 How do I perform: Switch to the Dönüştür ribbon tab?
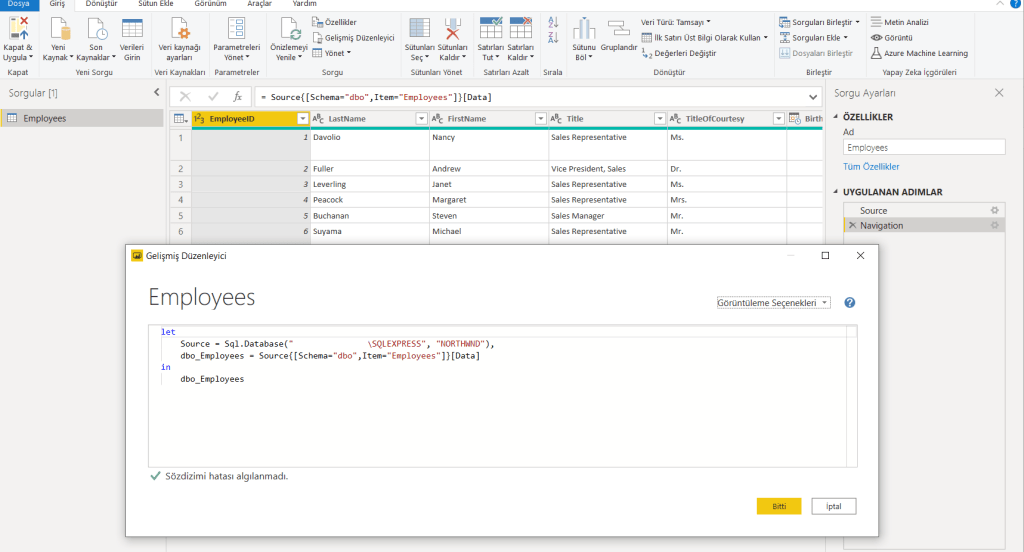click(100, 5)
